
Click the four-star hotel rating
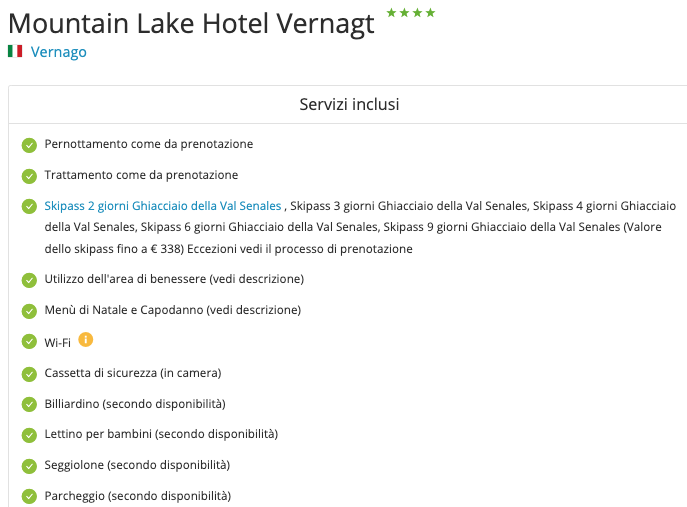[x=411, y=13]
